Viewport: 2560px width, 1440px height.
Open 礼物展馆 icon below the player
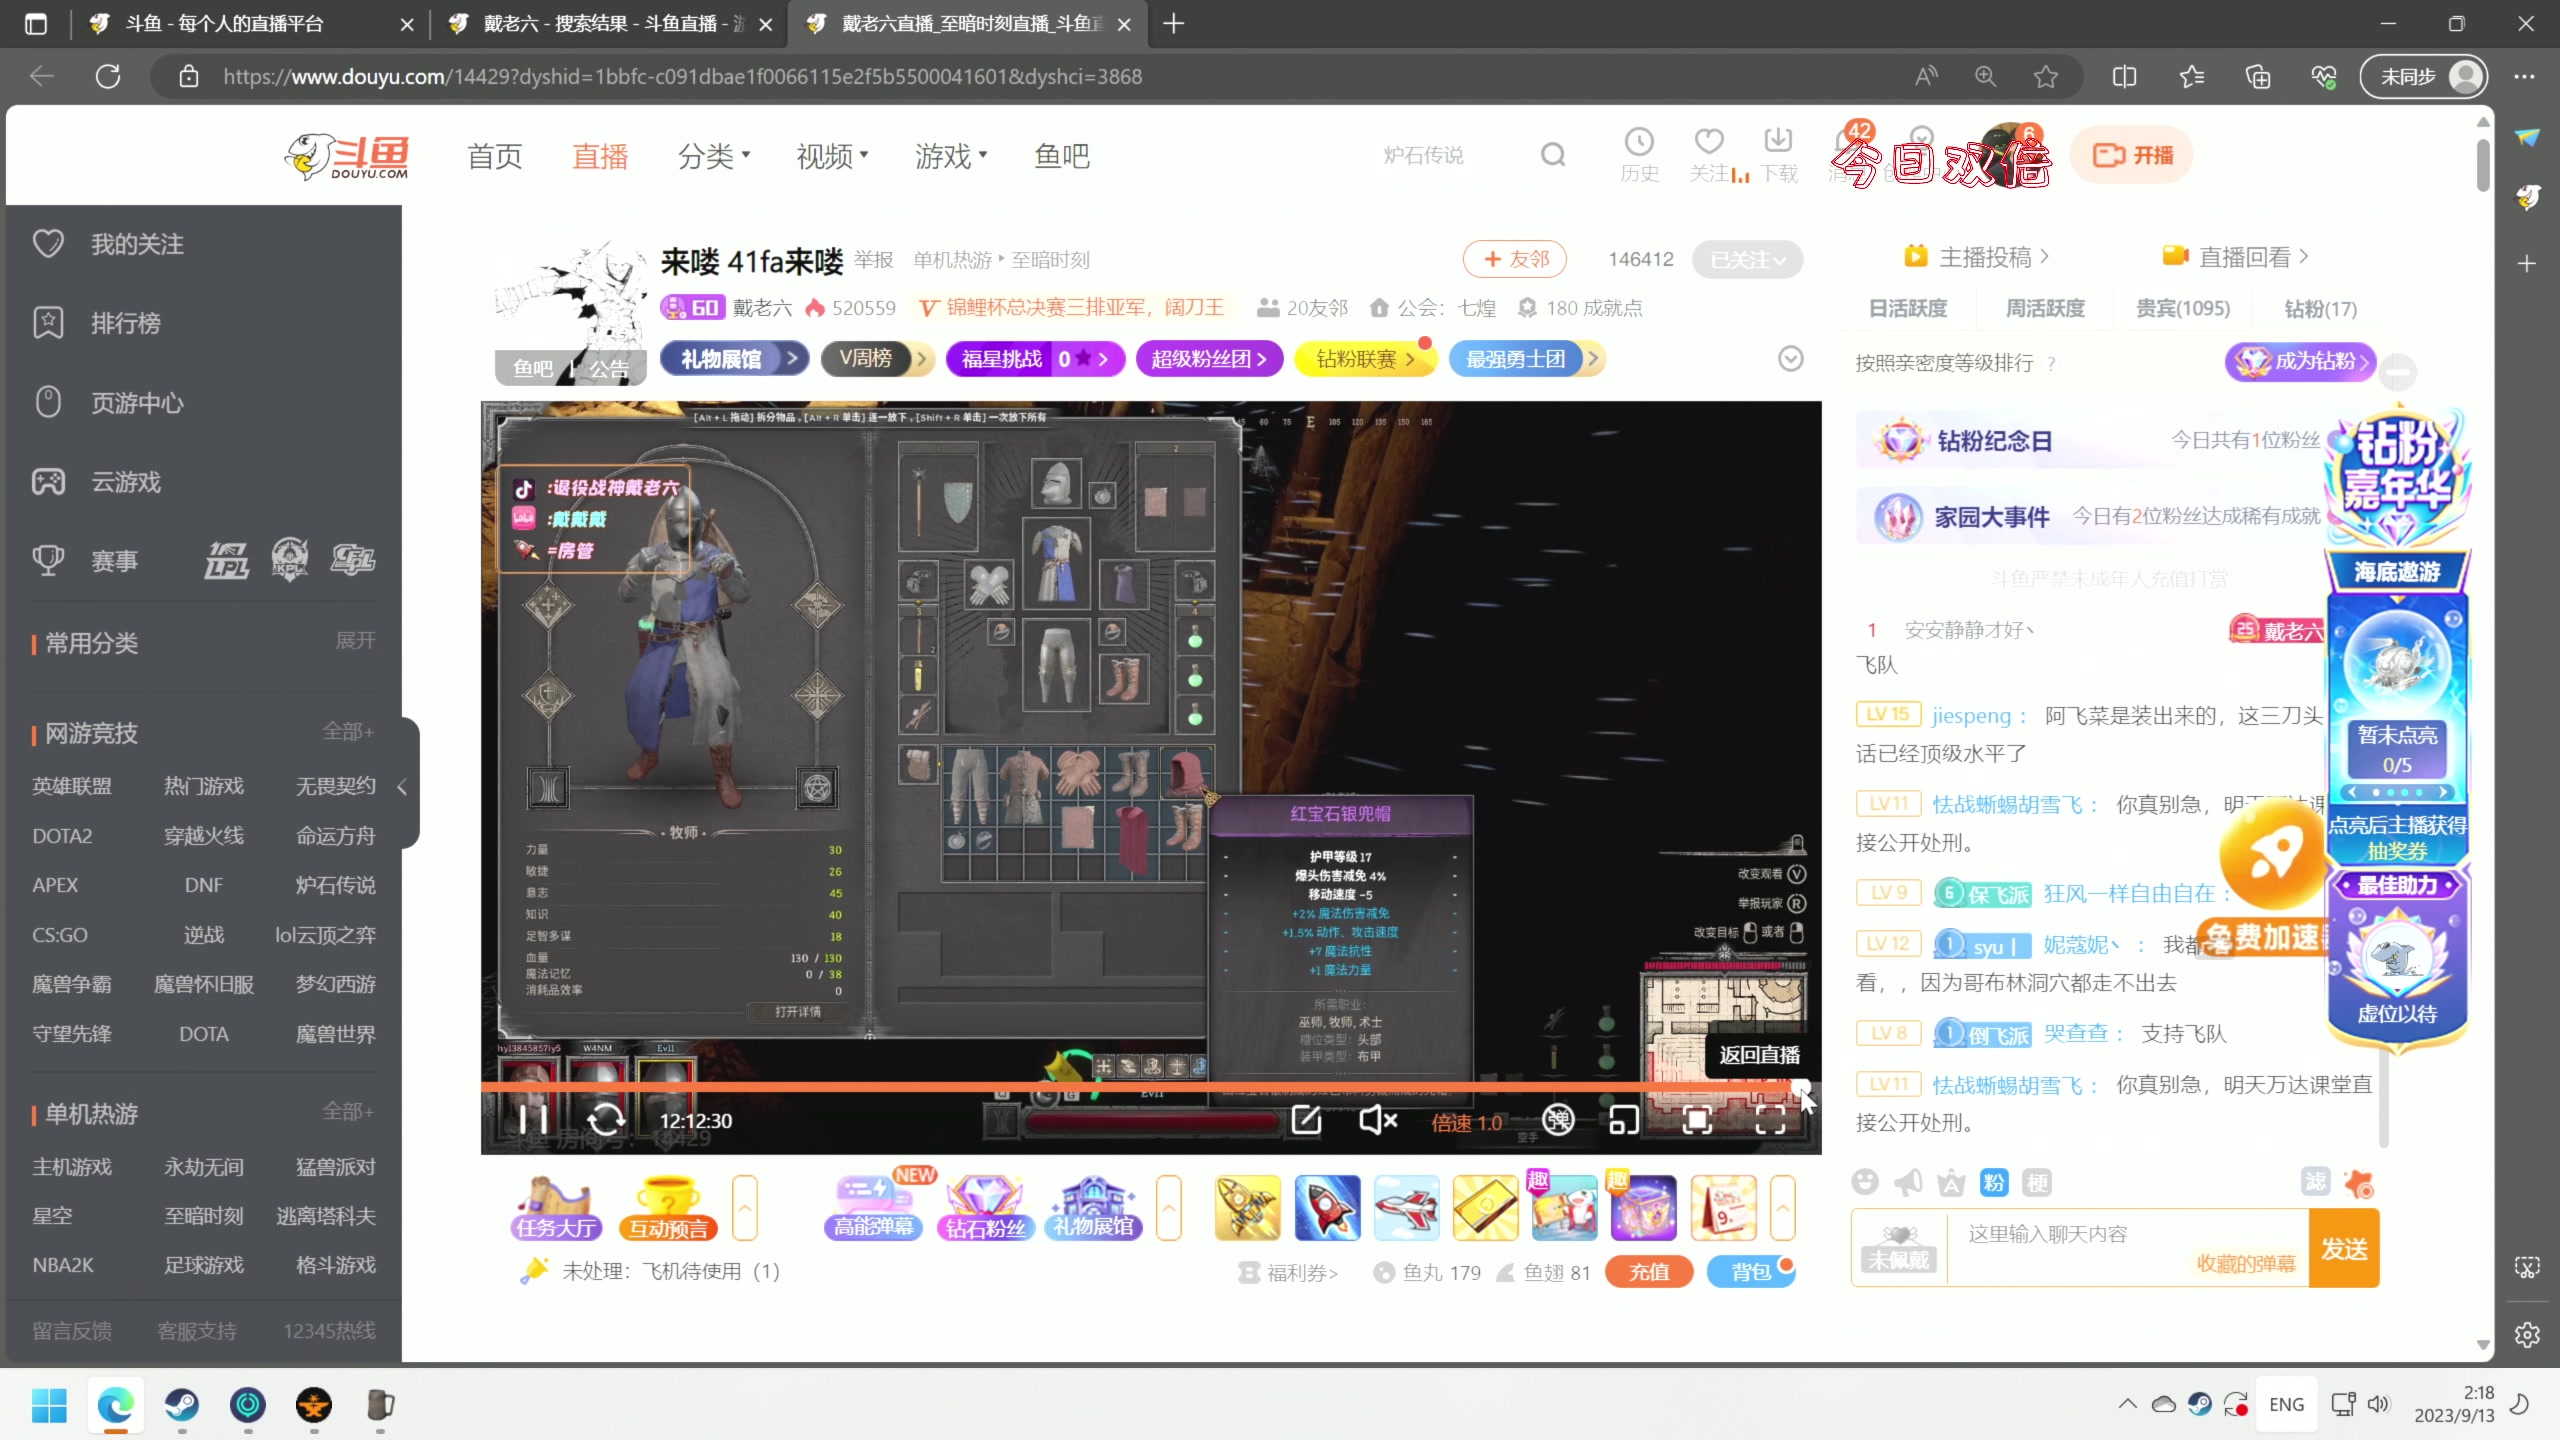pyautogui.click(x=1093, y=1208)
